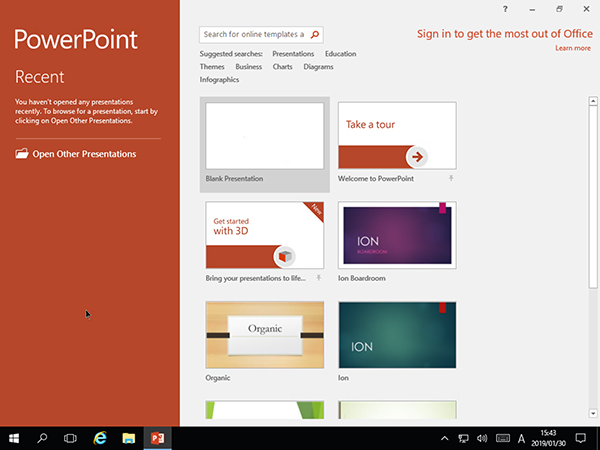Click the Organic caption text

coord(218,378)
